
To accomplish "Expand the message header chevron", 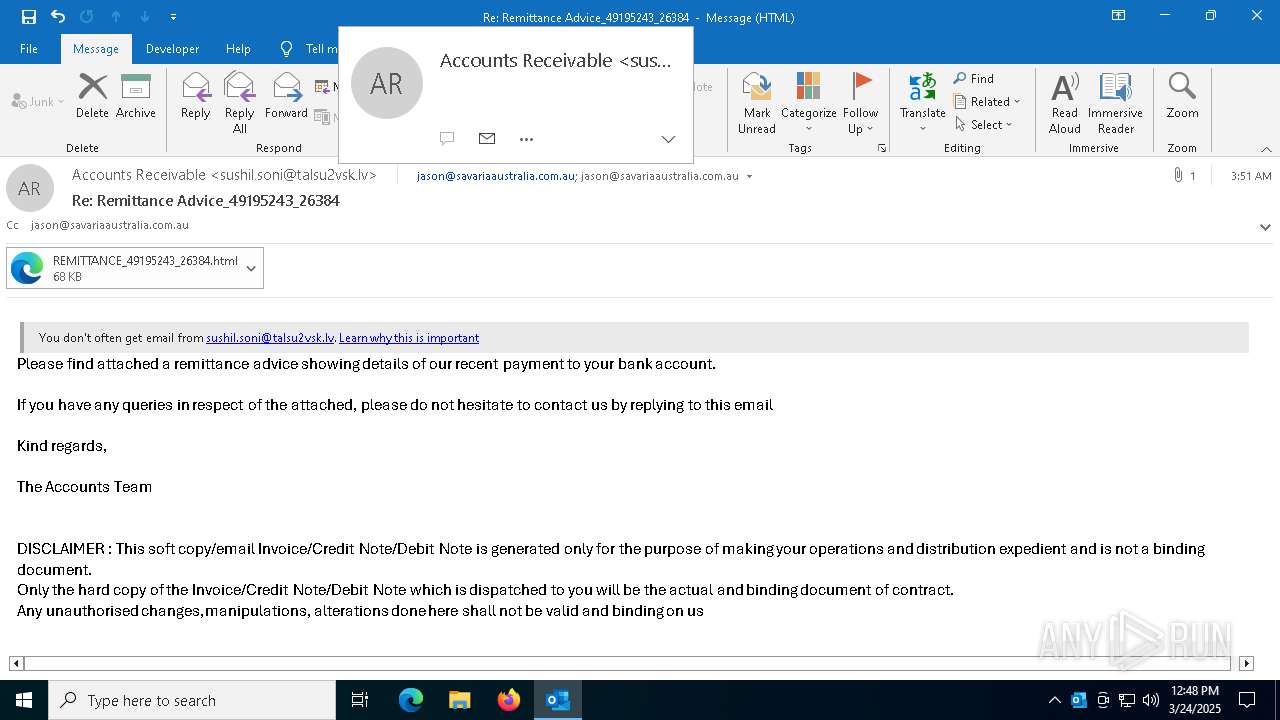I will pos(1265,227).
